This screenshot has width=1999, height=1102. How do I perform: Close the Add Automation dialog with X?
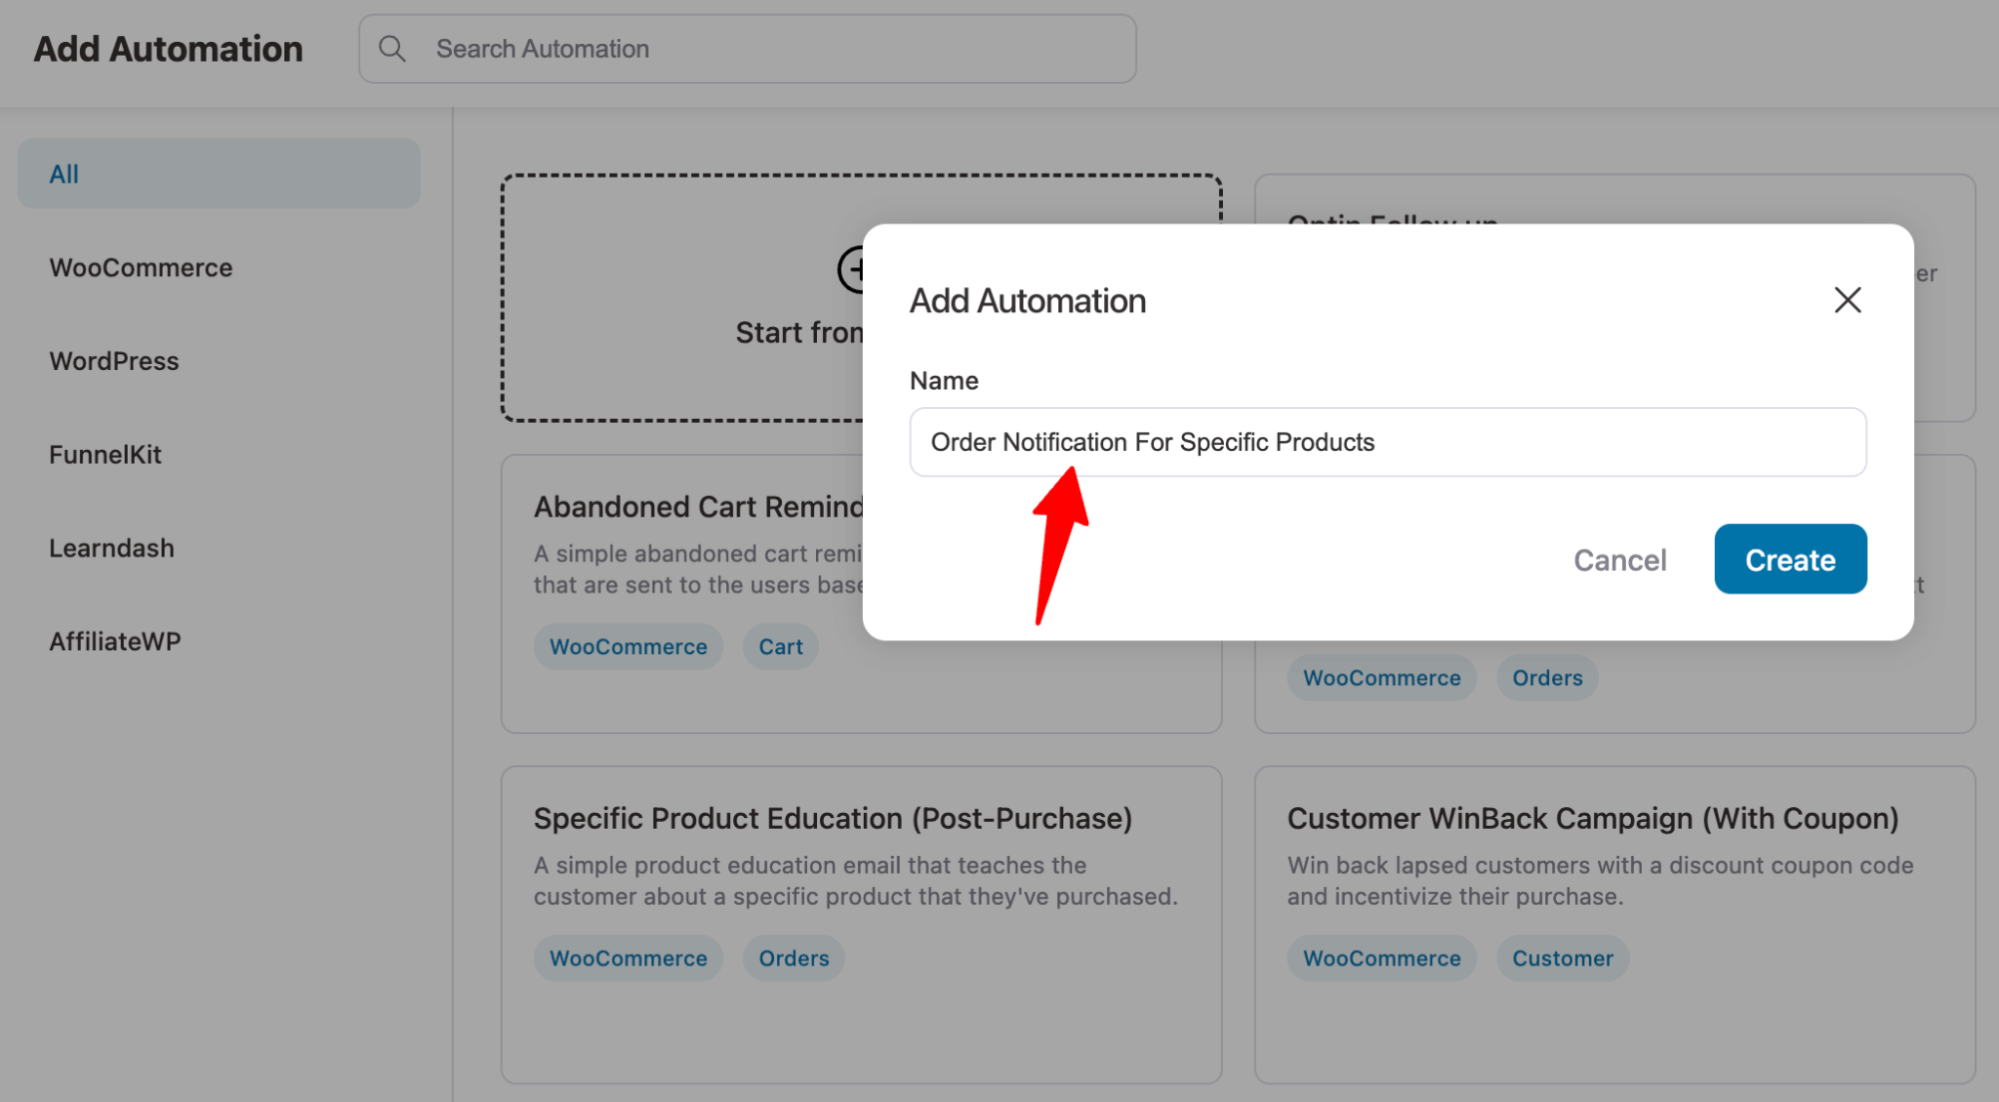1847,300
